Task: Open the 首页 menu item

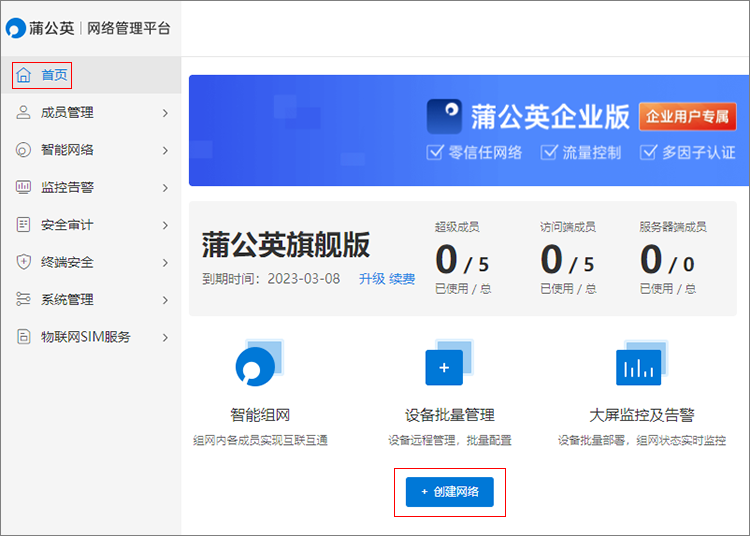Action: point(91,75)
